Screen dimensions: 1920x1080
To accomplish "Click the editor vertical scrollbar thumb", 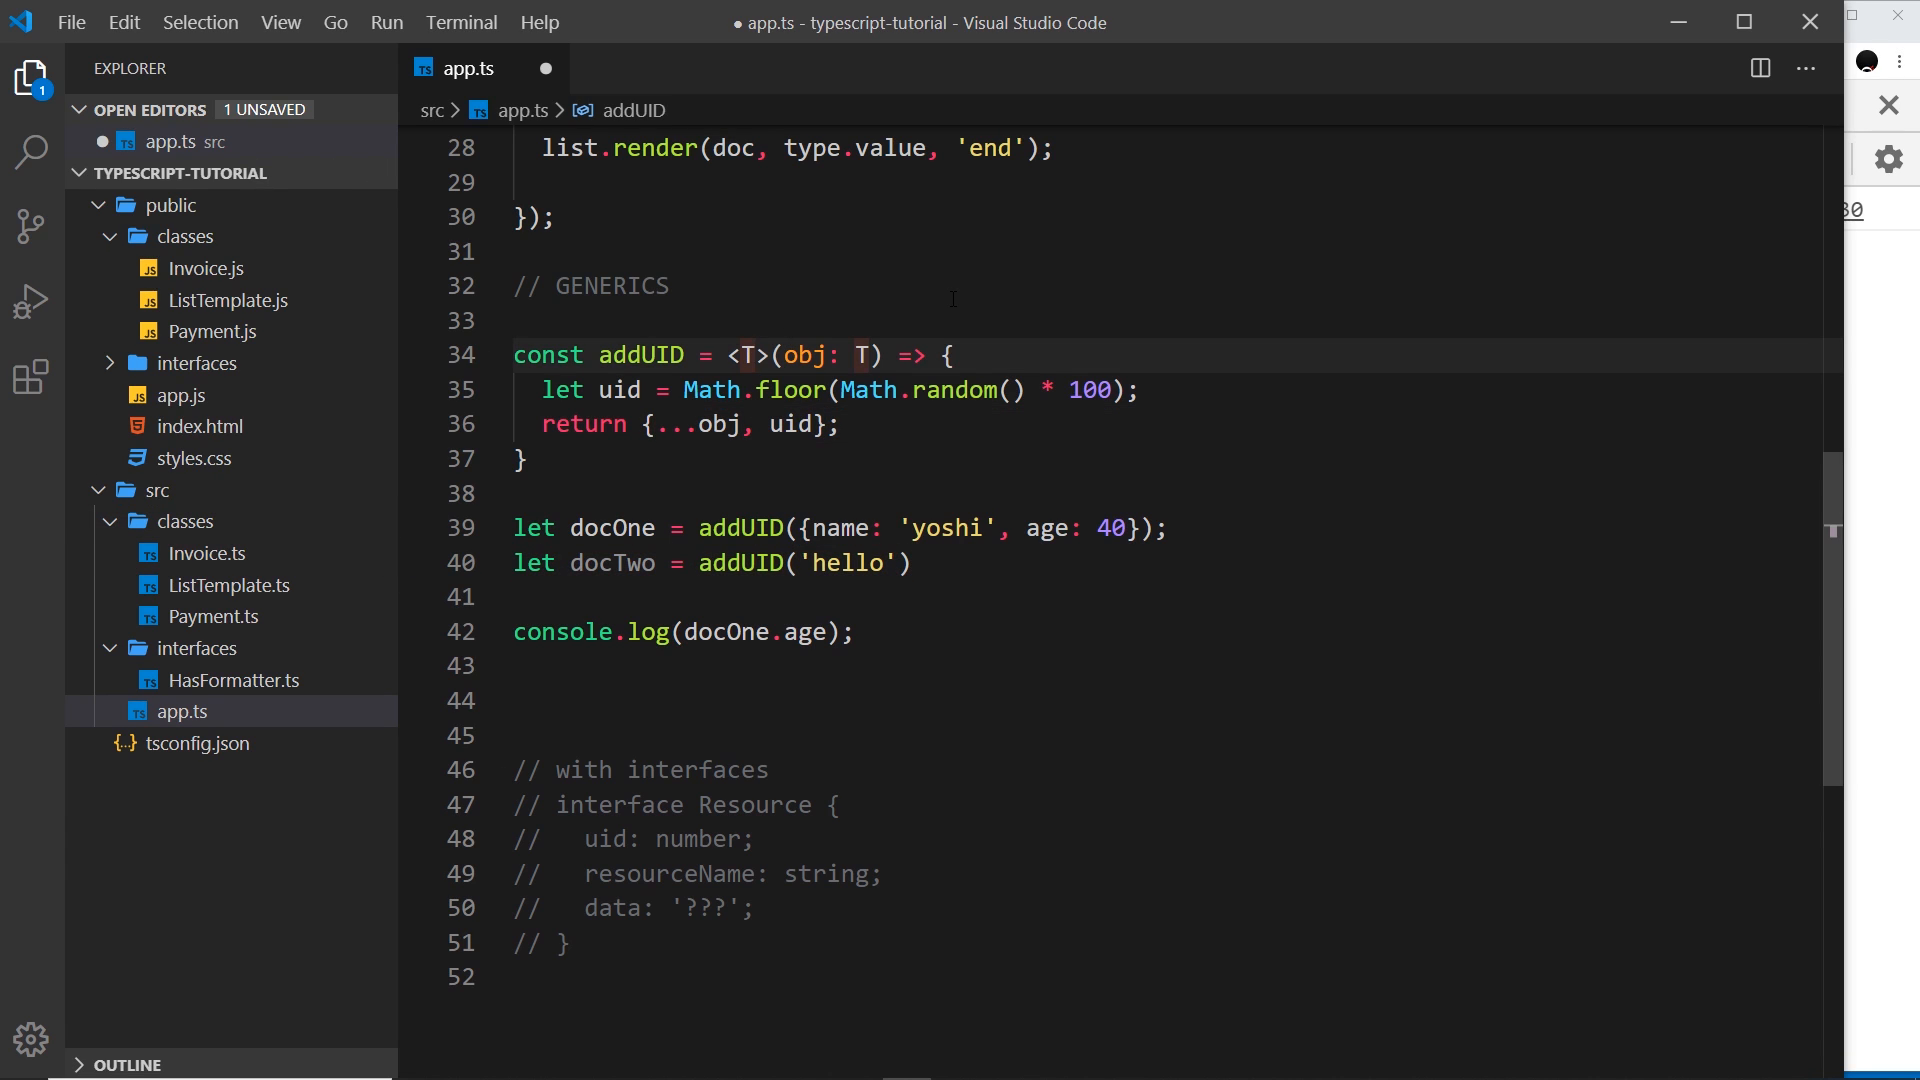I will 1833,619.
